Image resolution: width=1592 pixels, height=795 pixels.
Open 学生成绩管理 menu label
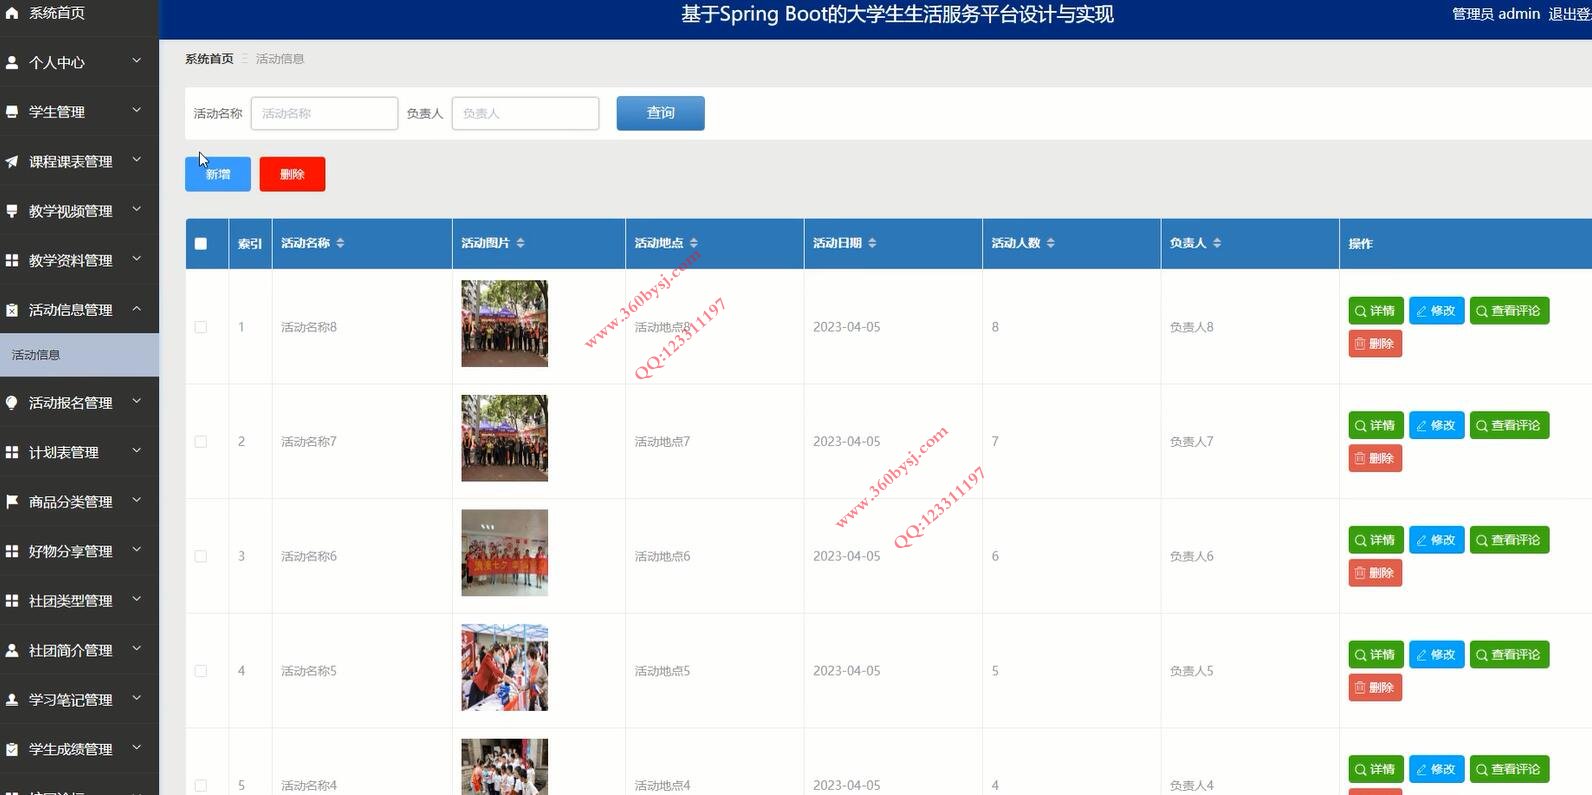coord(70,749)
